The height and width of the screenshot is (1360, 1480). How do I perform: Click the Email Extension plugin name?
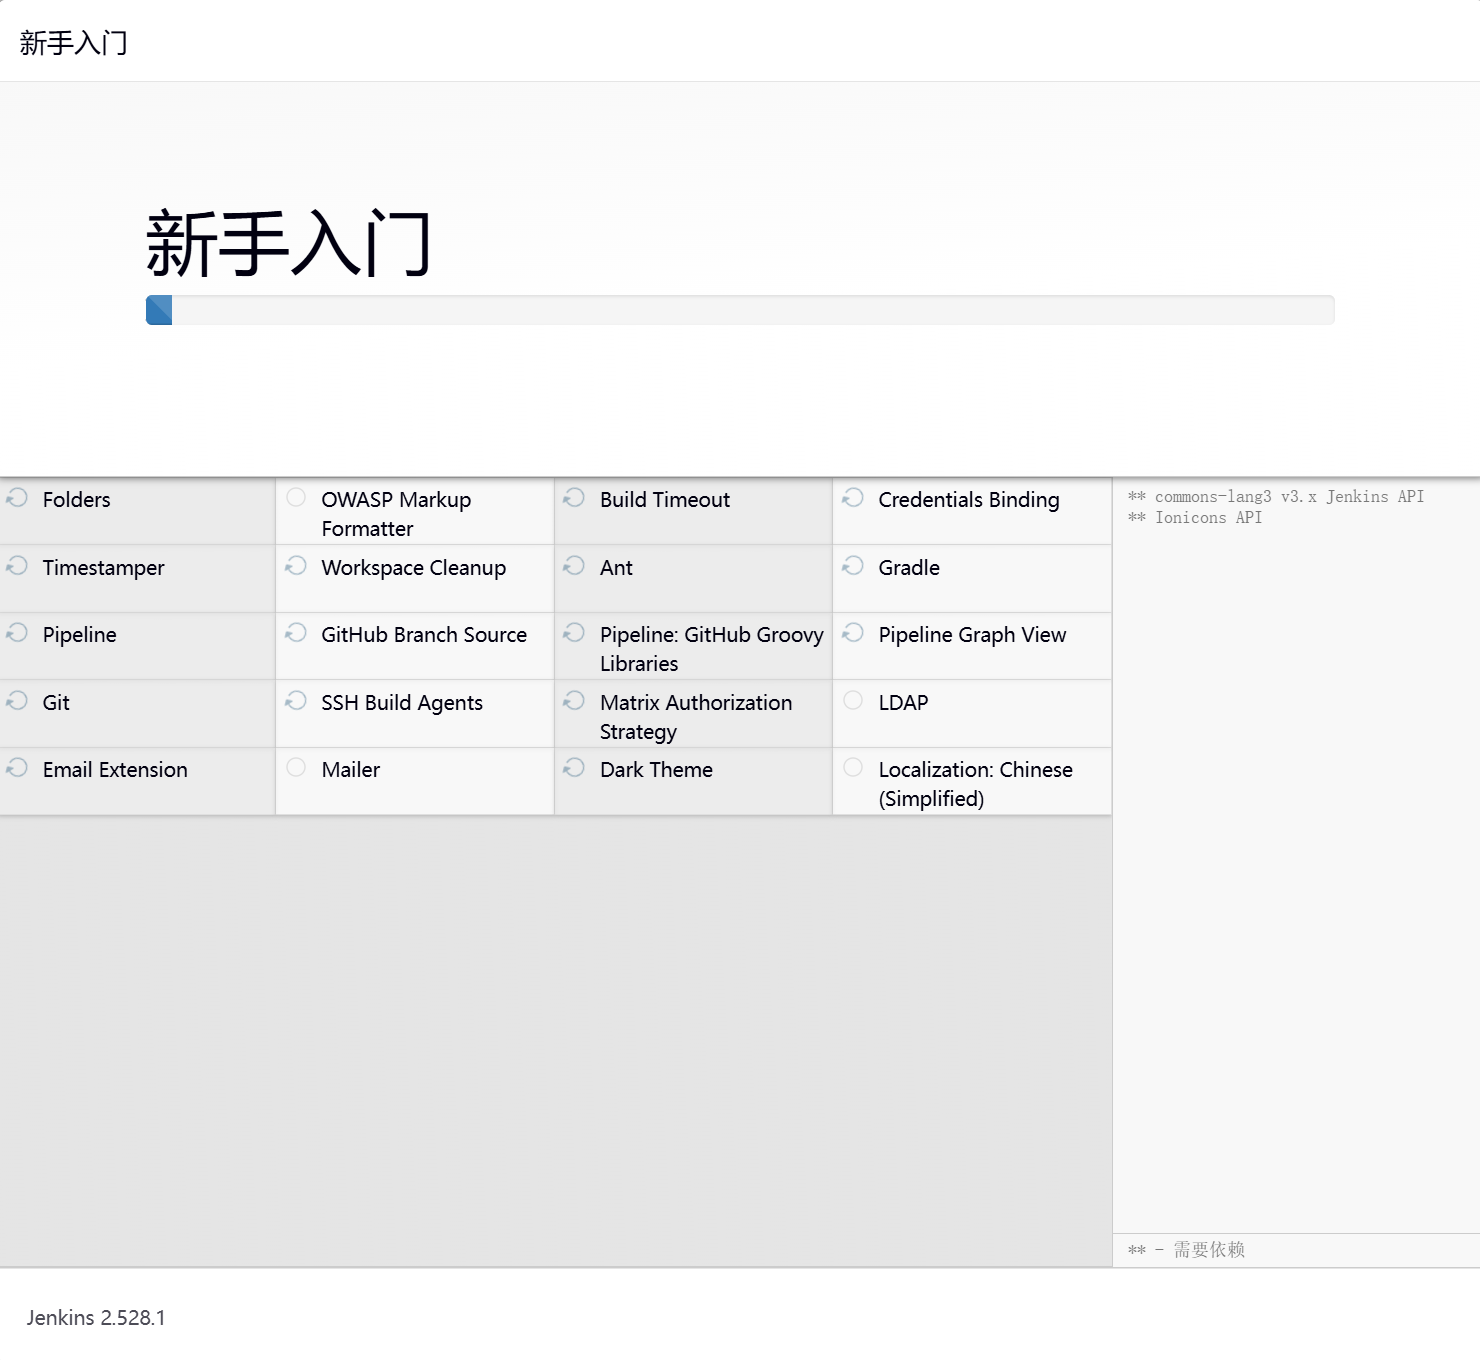(115, 770)
